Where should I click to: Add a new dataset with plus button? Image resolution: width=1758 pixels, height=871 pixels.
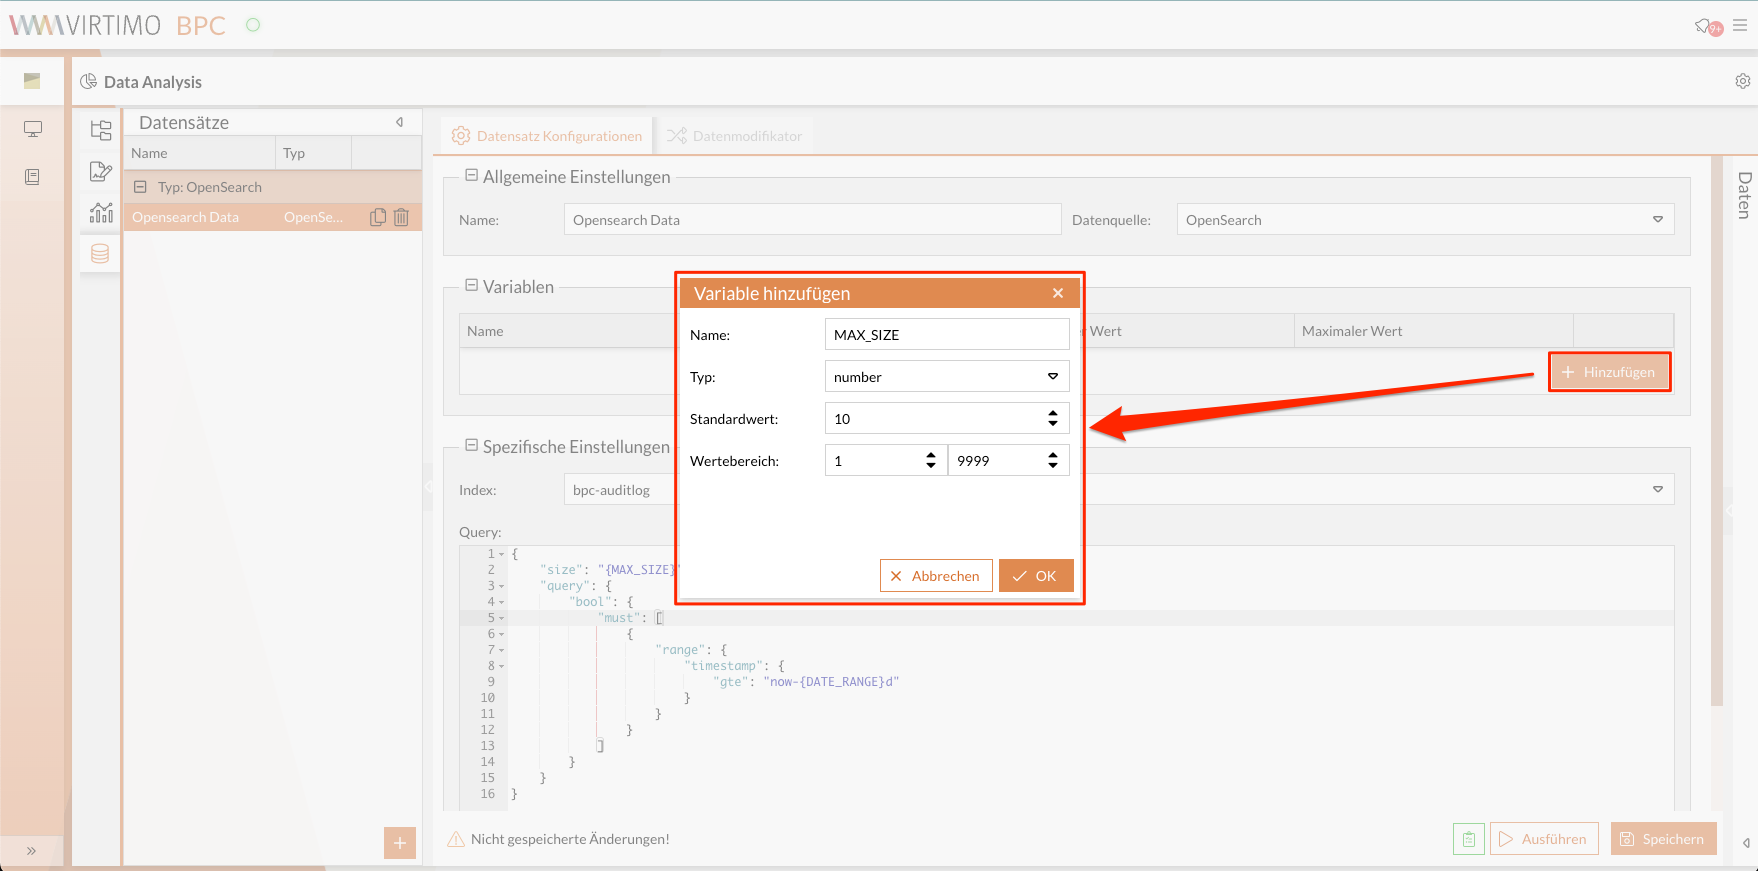[x=399, y=843]
